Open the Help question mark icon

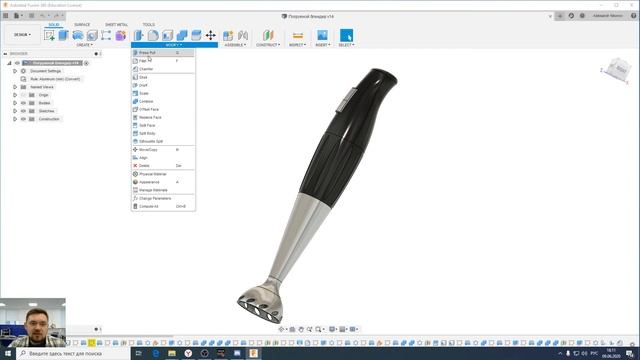click(633, 16)
